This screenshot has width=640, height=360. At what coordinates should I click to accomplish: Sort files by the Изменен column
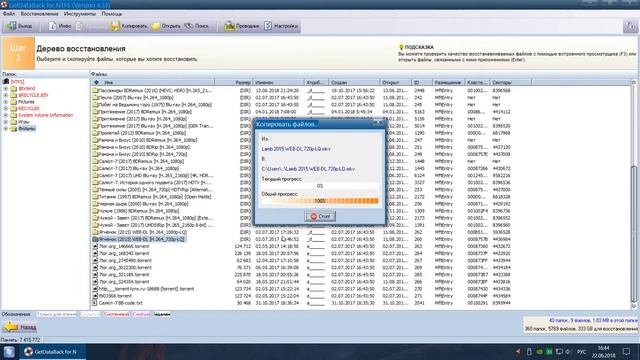click(278, 82)
